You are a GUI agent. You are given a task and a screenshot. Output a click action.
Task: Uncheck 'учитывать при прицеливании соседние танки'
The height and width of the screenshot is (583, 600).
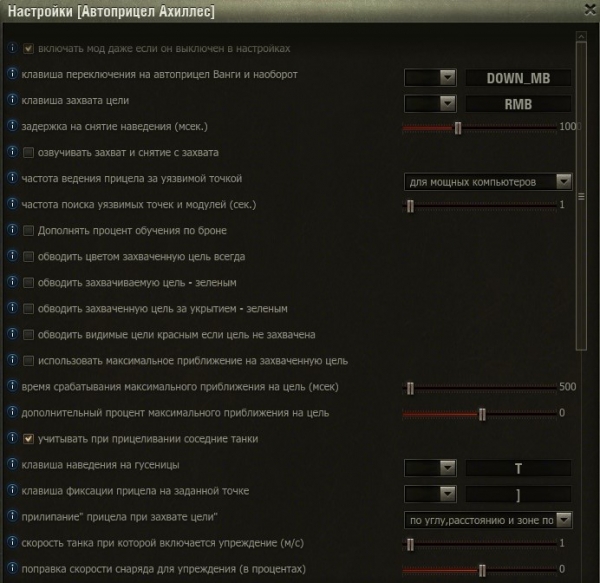(28, 439)
